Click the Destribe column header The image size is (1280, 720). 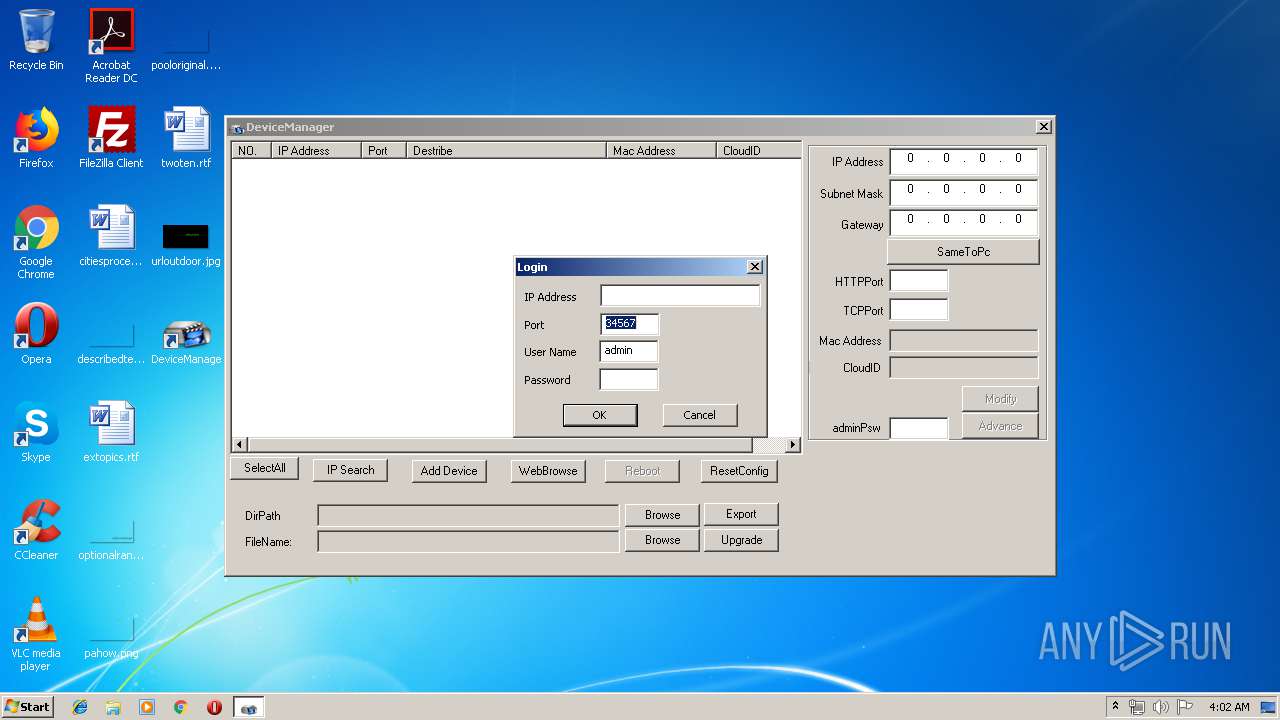(506, 151)
